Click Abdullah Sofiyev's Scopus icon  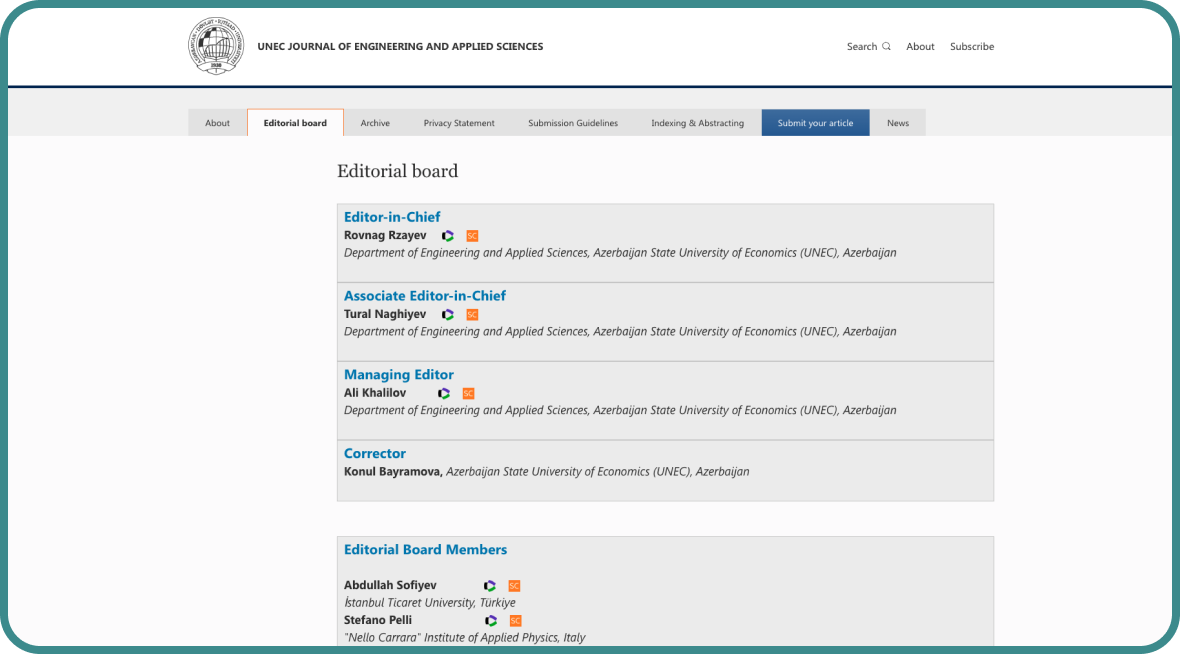[x=514, y=586]
